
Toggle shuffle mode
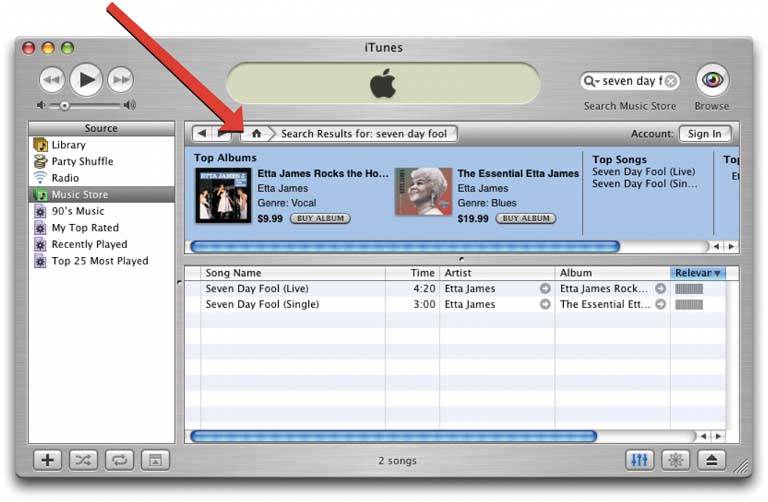click(x=83, y=460)
